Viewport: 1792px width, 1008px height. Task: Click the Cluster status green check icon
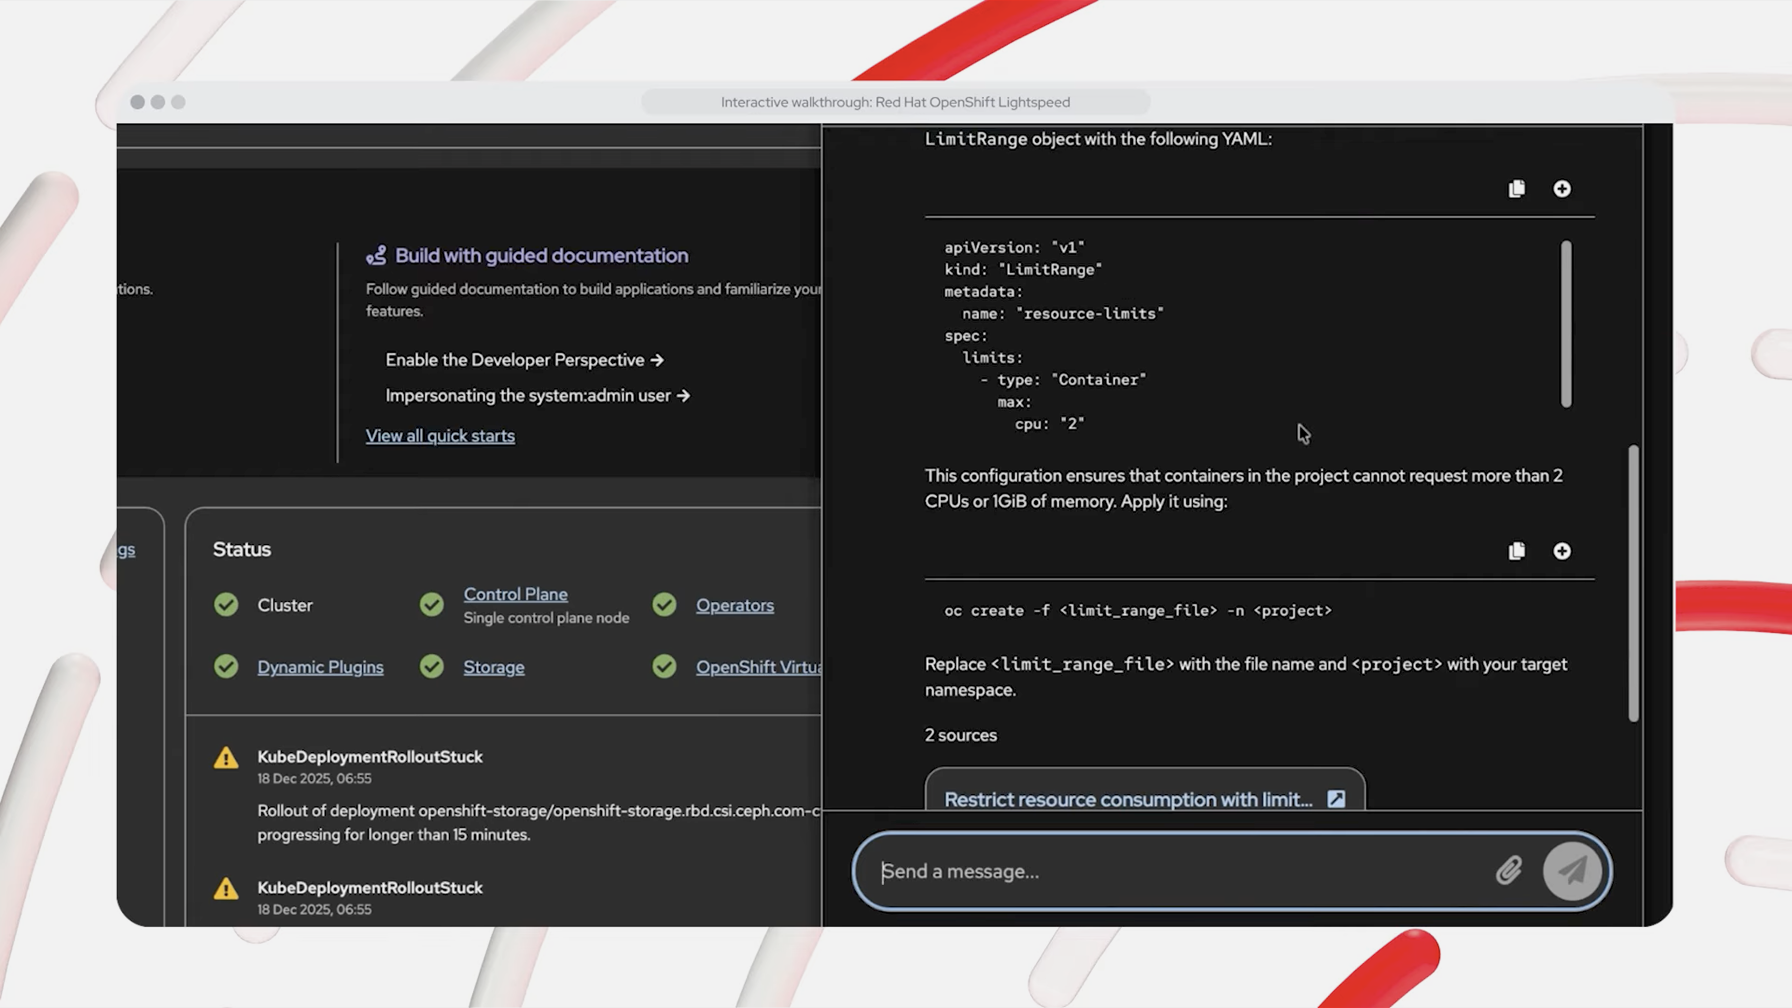tap(226, 605)
